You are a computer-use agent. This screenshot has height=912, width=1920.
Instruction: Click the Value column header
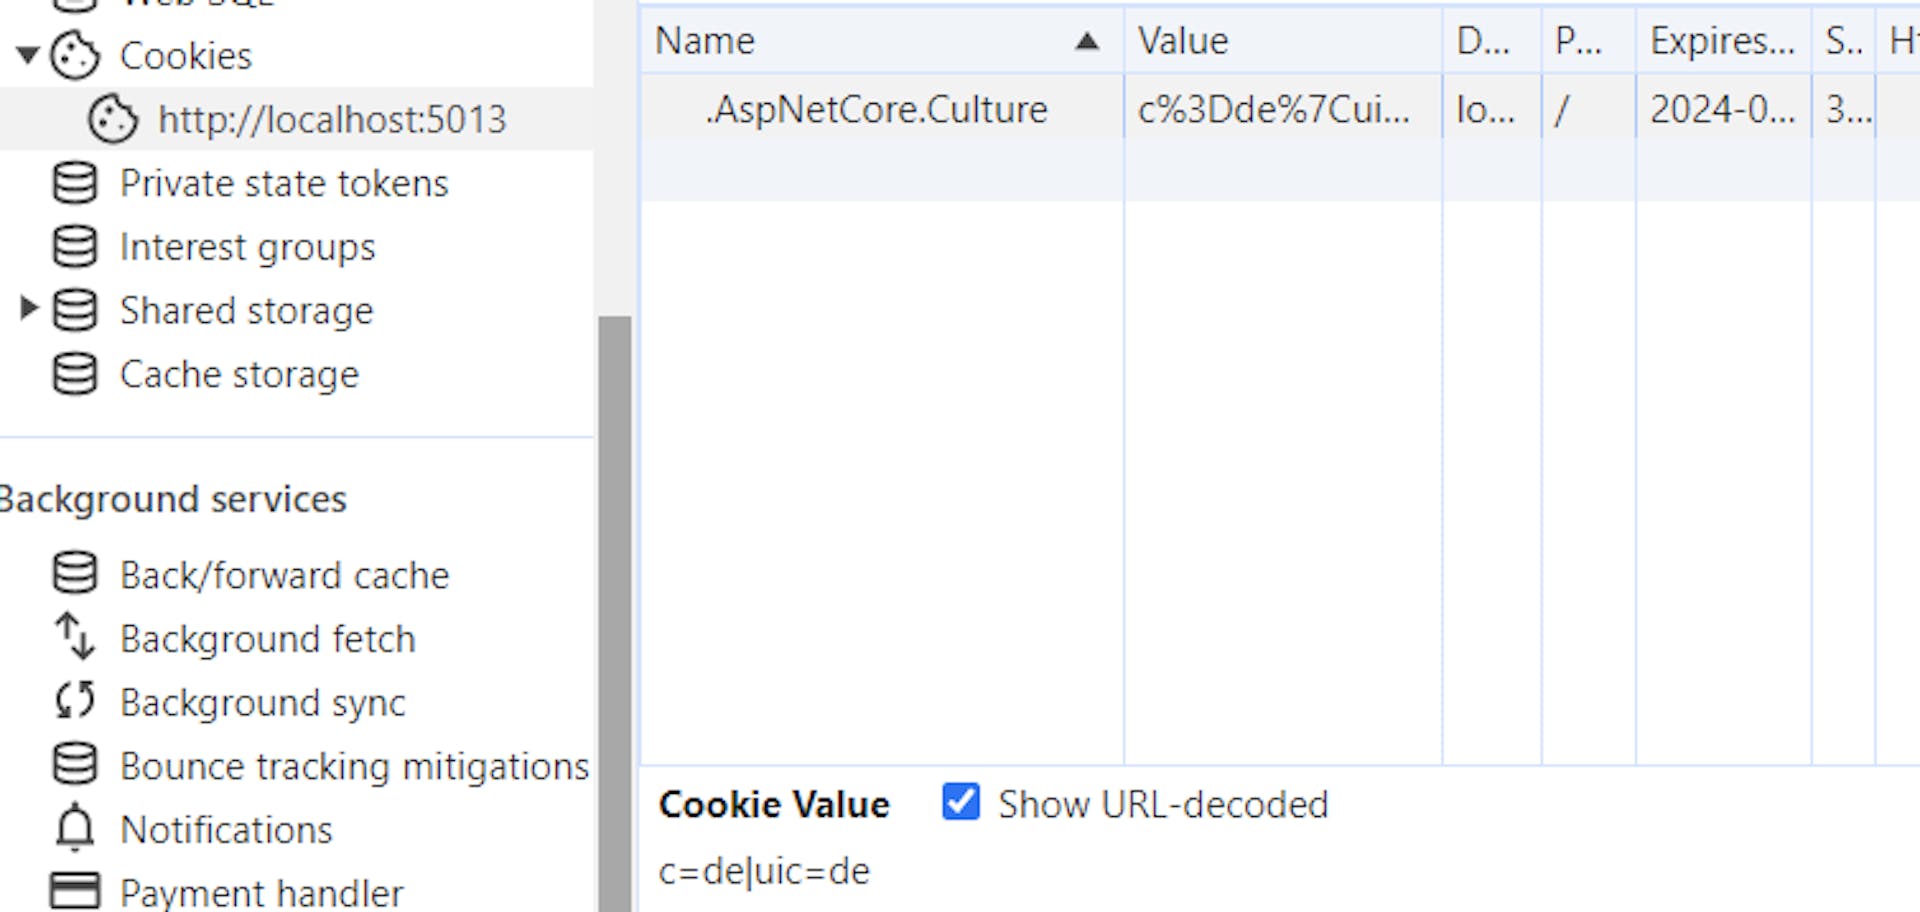(x=1183, y=41)
